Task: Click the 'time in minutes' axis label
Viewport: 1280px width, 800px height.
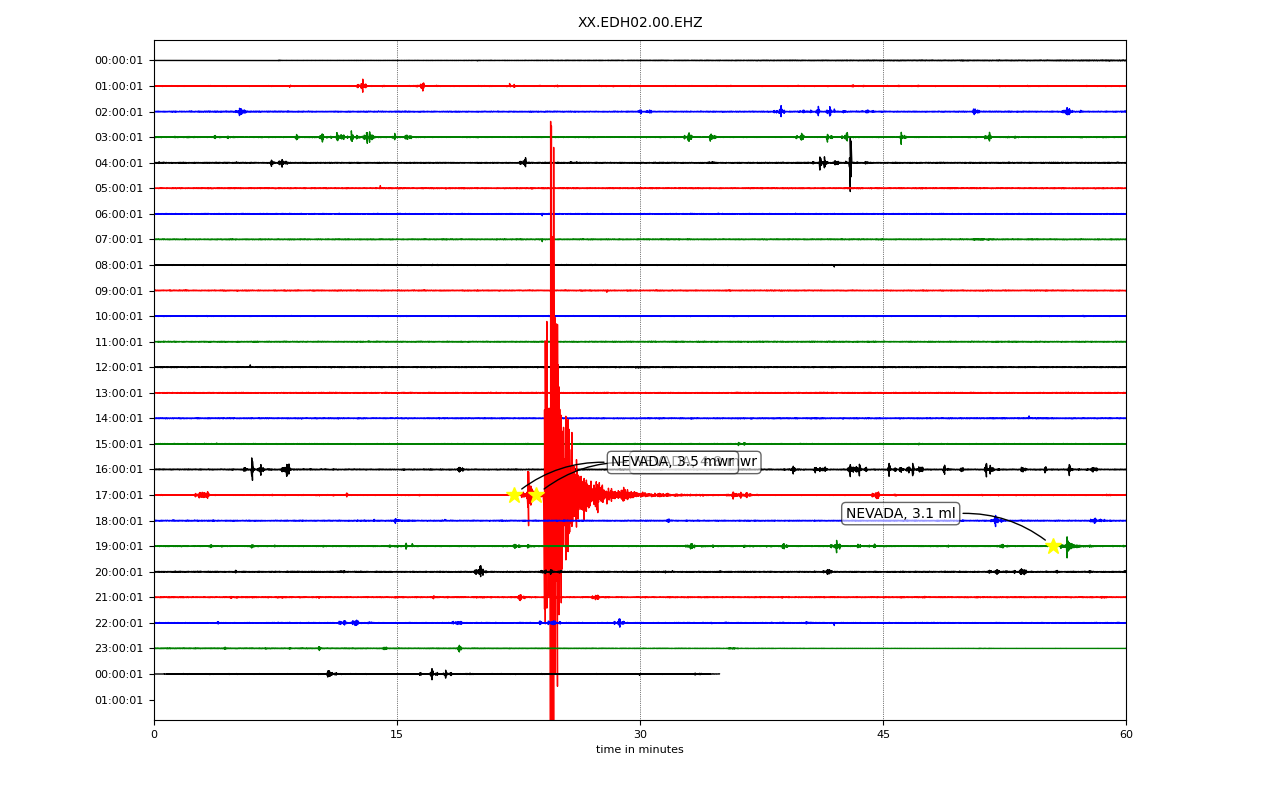Action: click(640, 750)
